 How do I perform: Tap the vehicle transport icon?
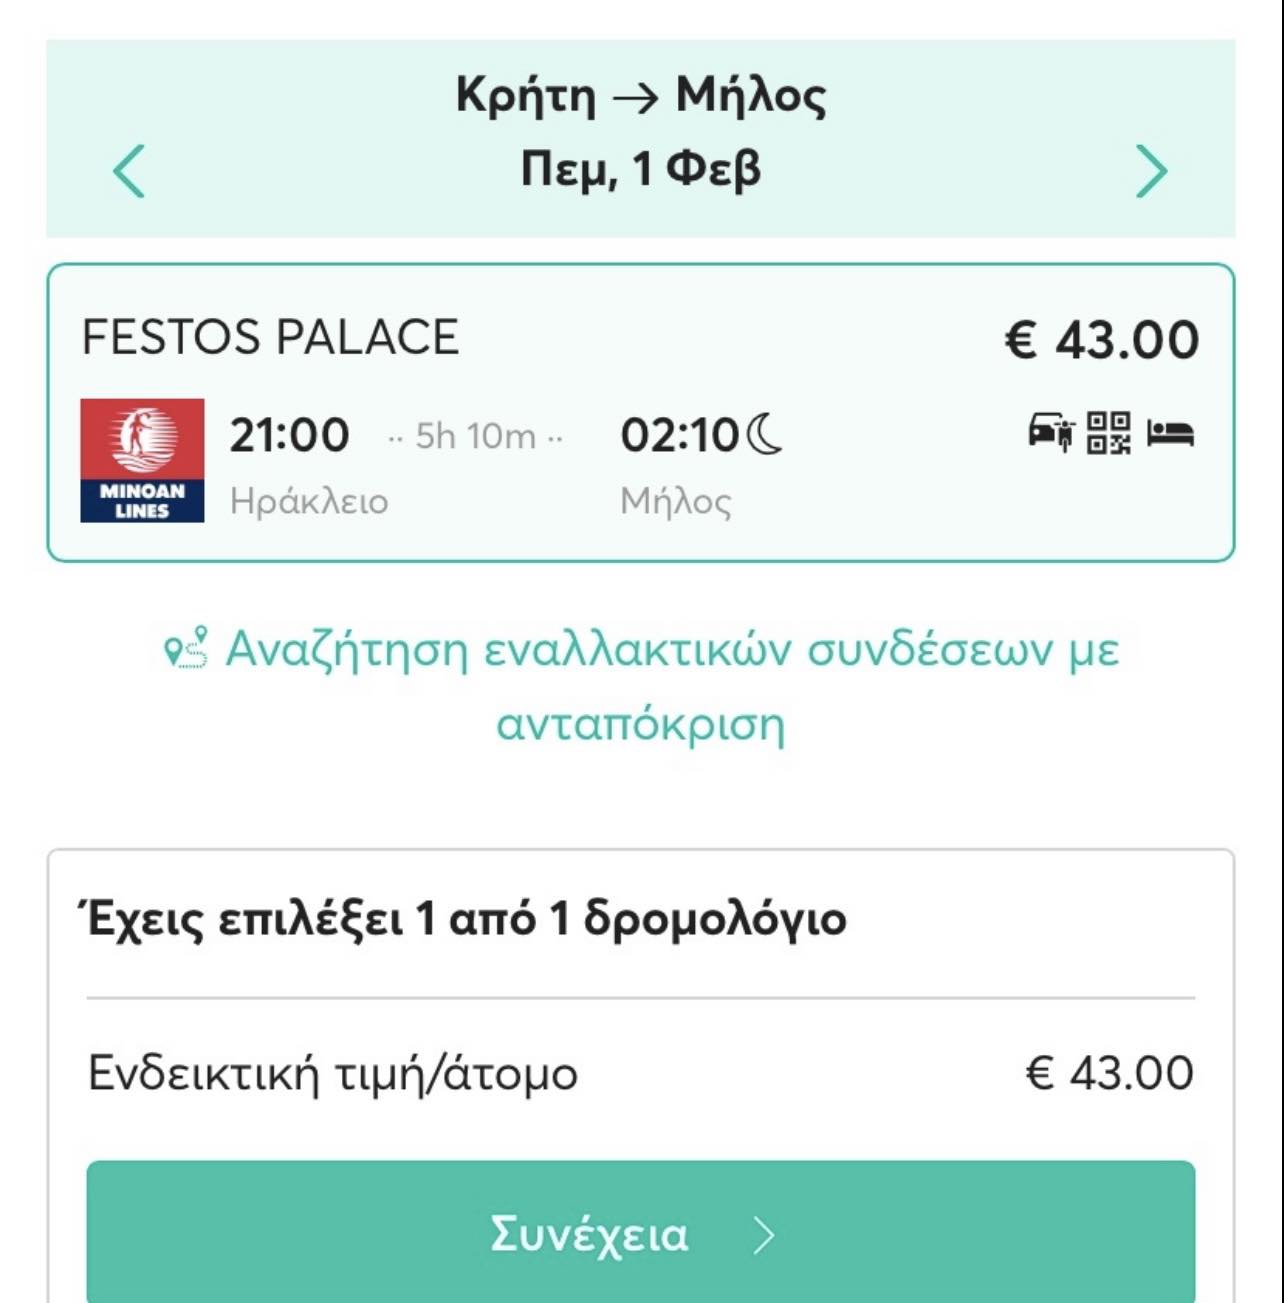click(x=1051, y=432)
